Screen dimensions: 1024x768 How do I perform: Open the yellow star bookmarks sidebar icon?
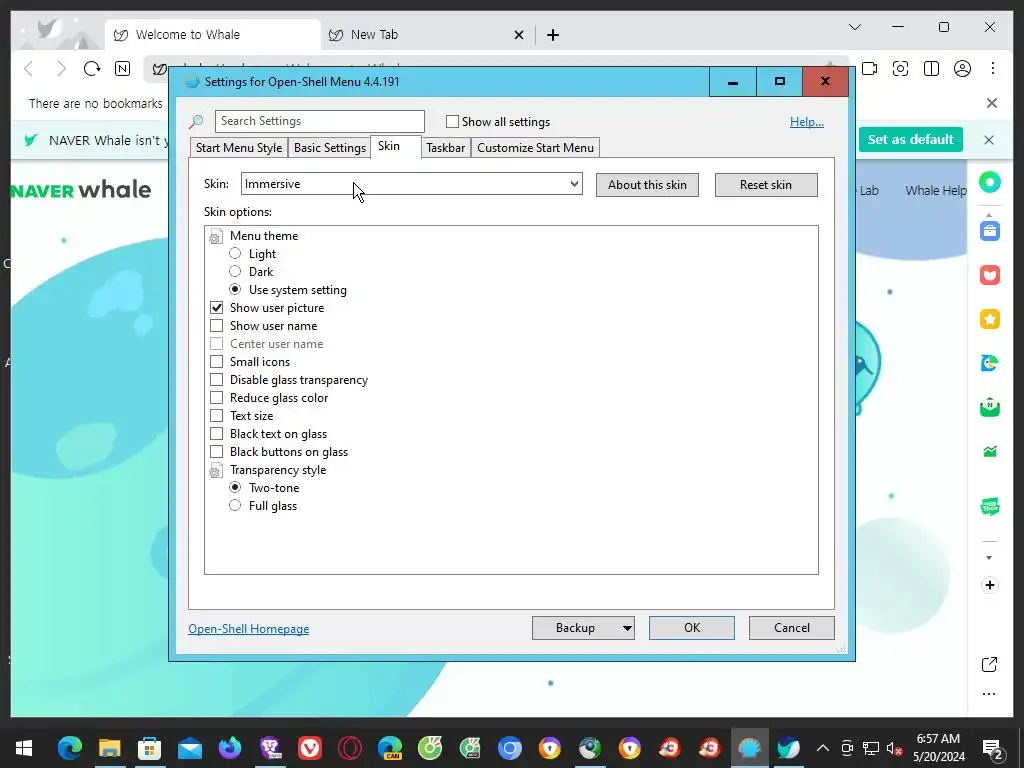(x=989, y=319)
